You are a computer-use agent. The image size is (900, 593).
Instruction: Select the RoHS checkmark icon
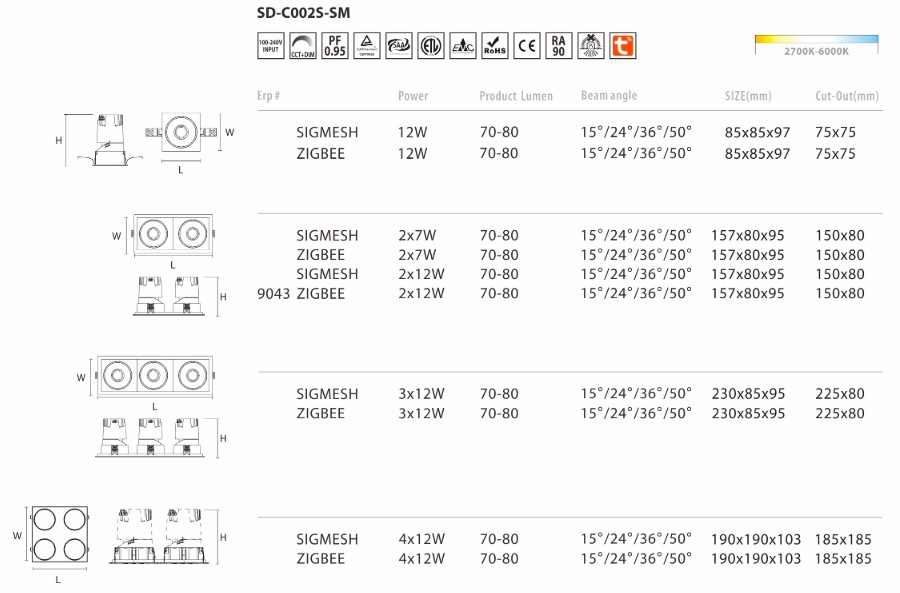495,46
